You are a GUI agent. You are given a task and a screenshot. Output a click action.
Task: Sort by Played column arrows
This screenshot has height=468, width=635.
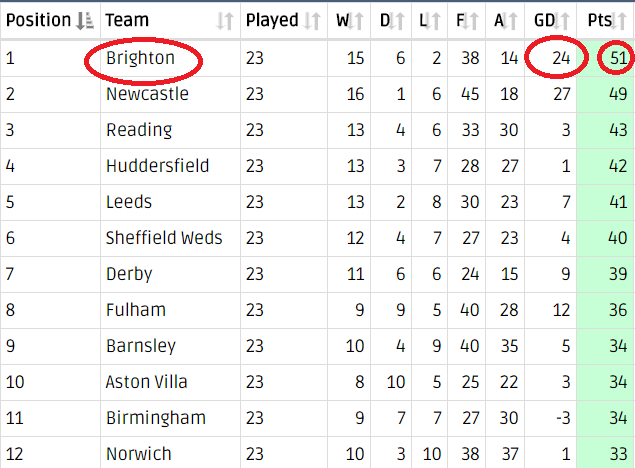tap(312, 21)
